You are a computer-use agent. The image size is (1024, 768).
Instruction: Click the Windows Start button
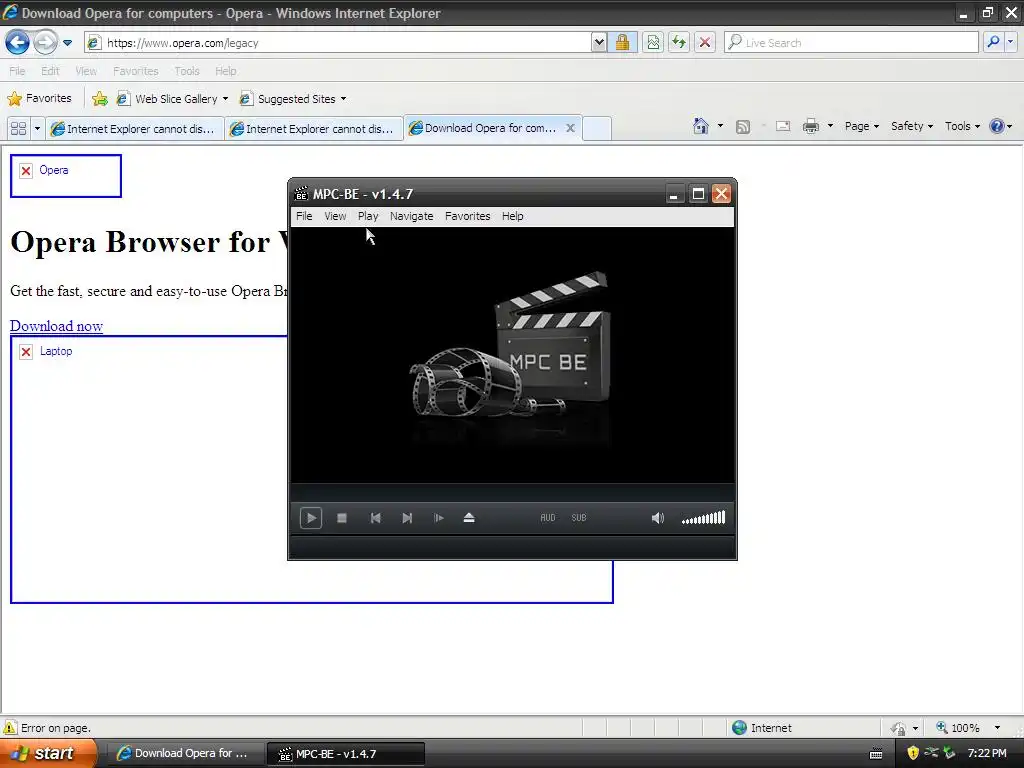click(x=48, y=754)
